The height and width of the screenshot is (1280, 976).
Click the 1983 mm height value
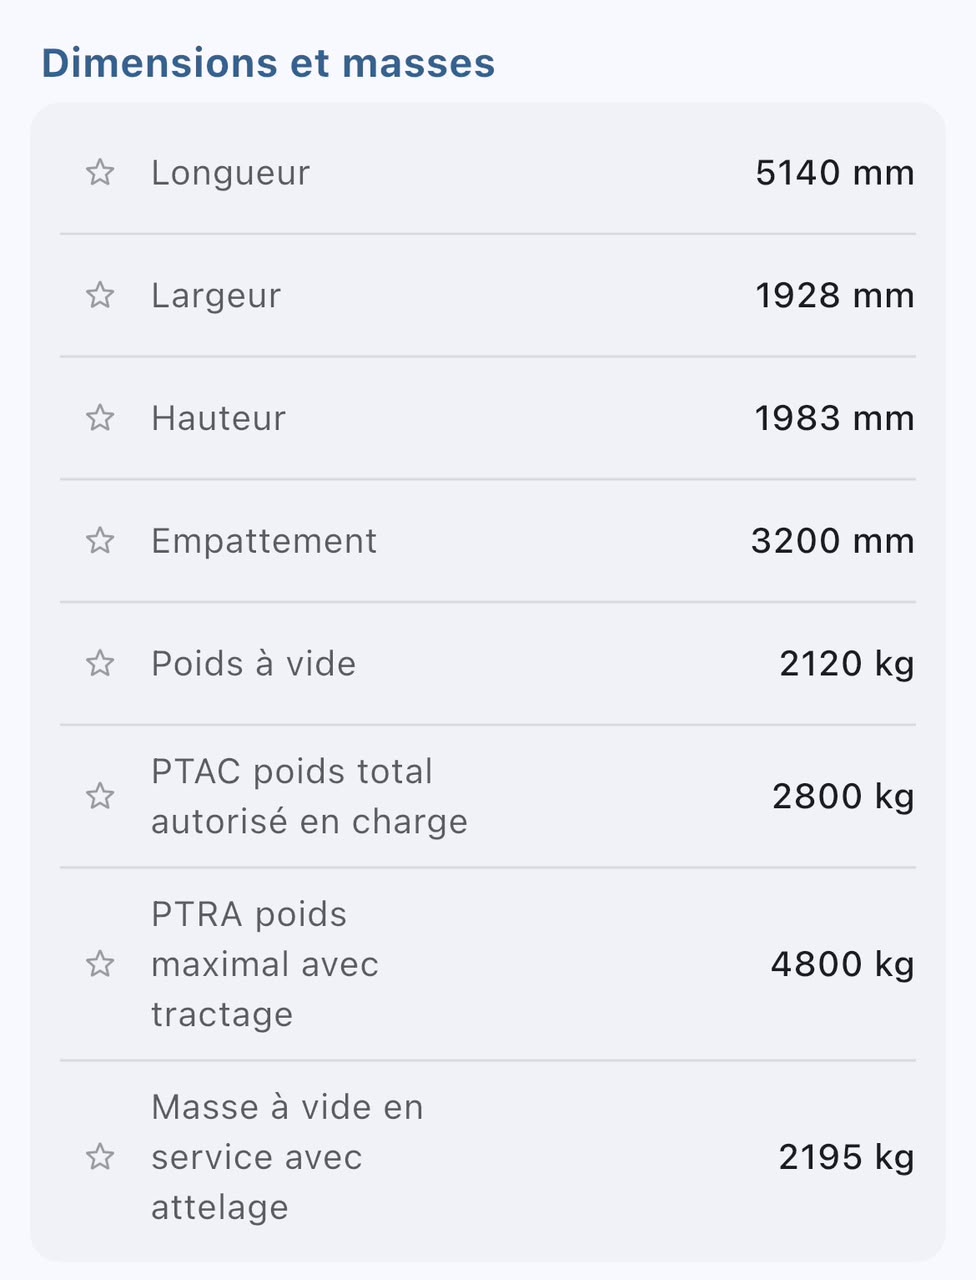tap(835, 417)
